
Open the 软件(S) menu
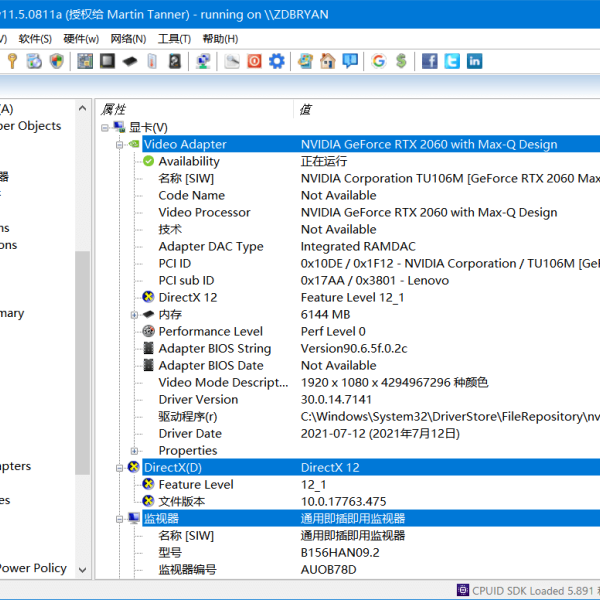35,39
